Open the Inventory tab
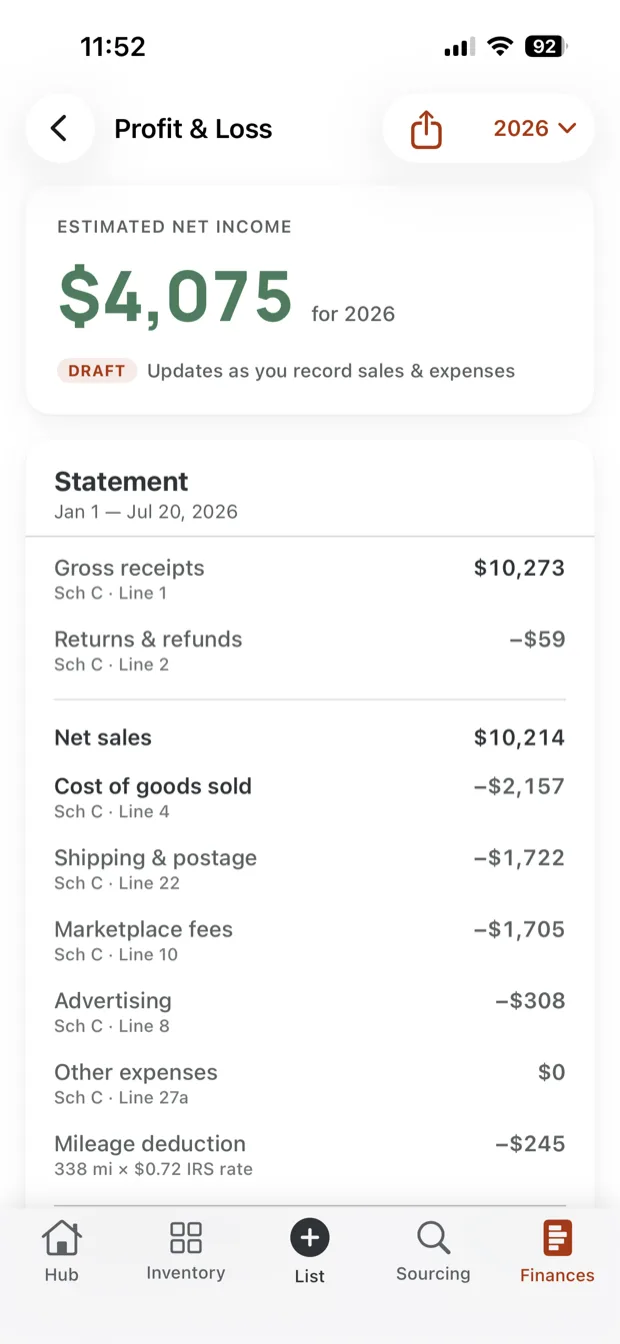 pyautogui.click(x=186, y=1251)
